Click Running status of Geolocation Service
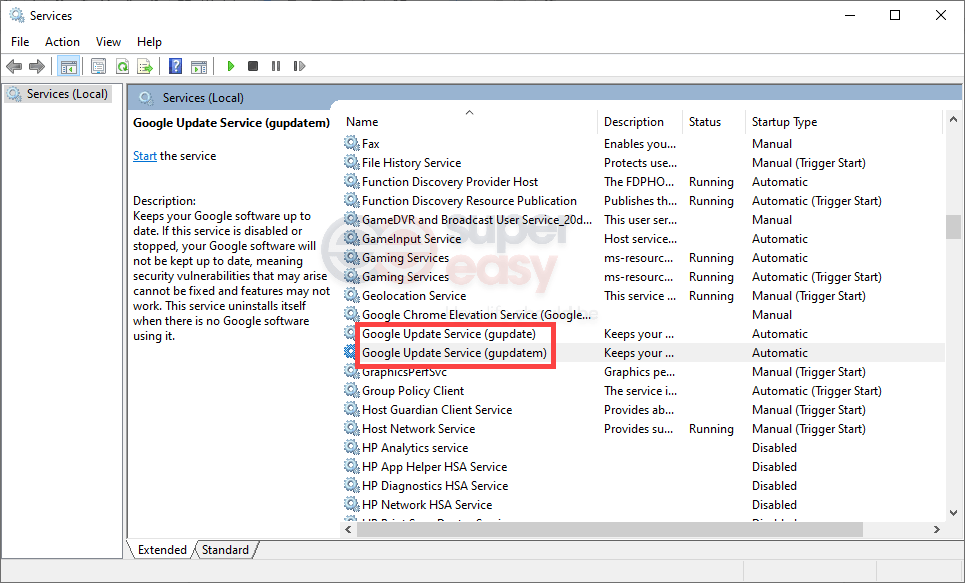The width and height of the screenshot is (965, 583). click(x=711, y=296)
